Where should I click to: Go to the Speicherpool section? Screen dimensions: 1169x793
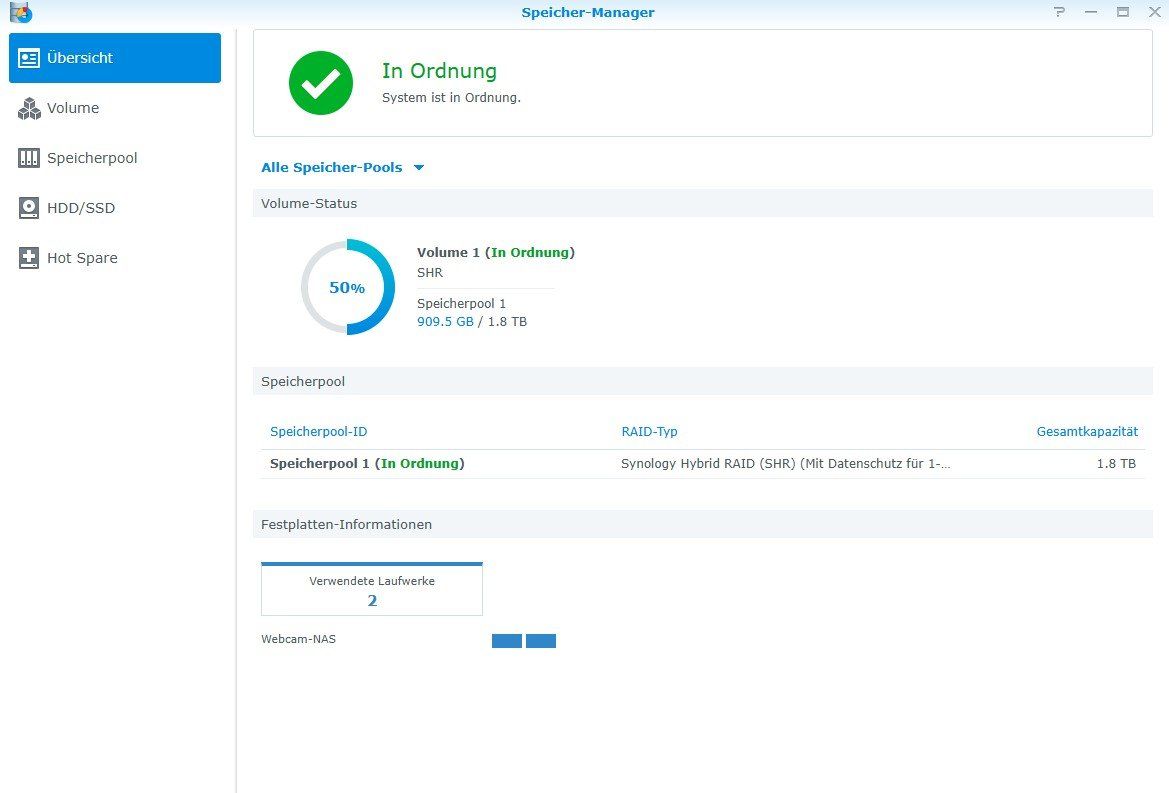[x=115, y=158]
